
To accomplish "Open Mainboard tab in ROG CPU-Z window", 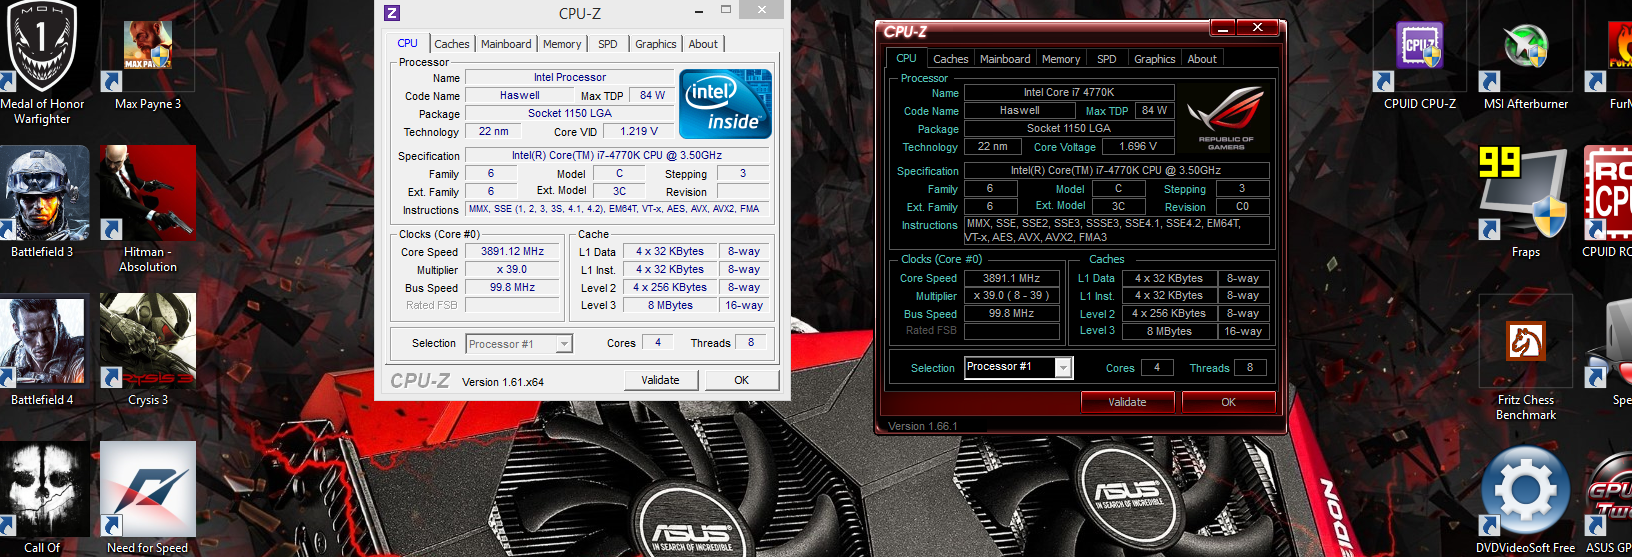I will pyautogui.click(x=1005, y=59).
